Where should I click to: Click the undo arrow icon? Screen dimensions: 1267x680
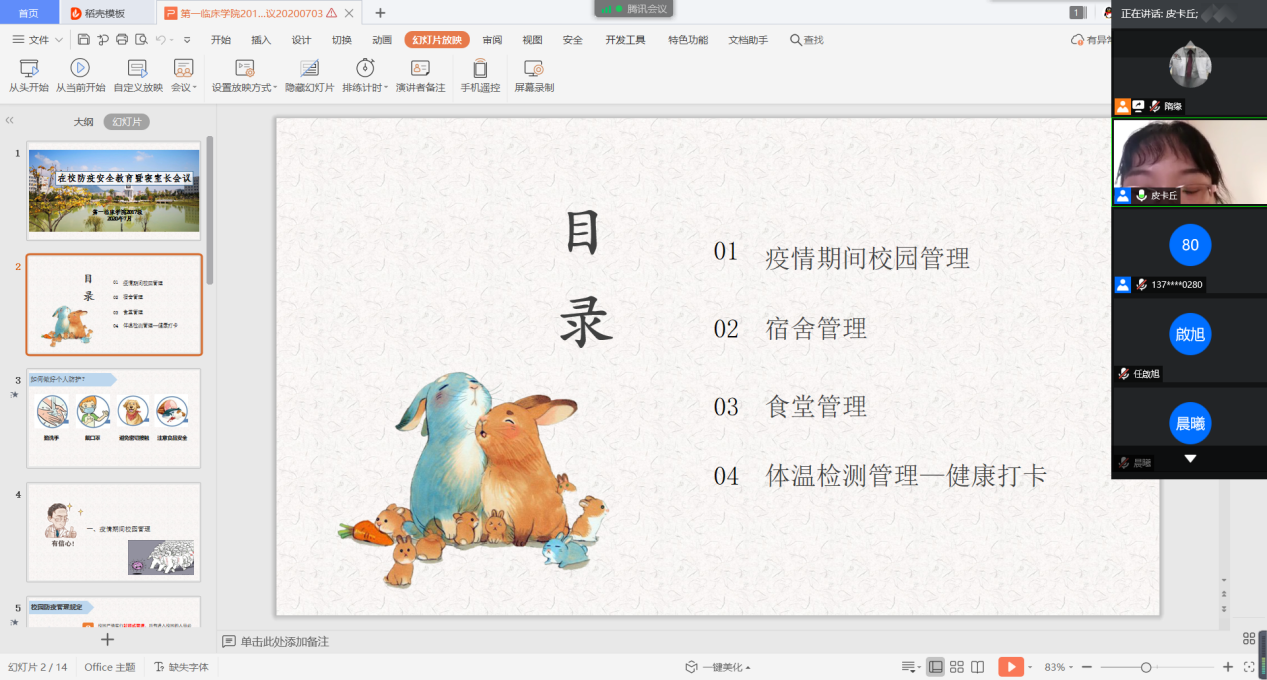pyautogui.click(x=160, y=40)
